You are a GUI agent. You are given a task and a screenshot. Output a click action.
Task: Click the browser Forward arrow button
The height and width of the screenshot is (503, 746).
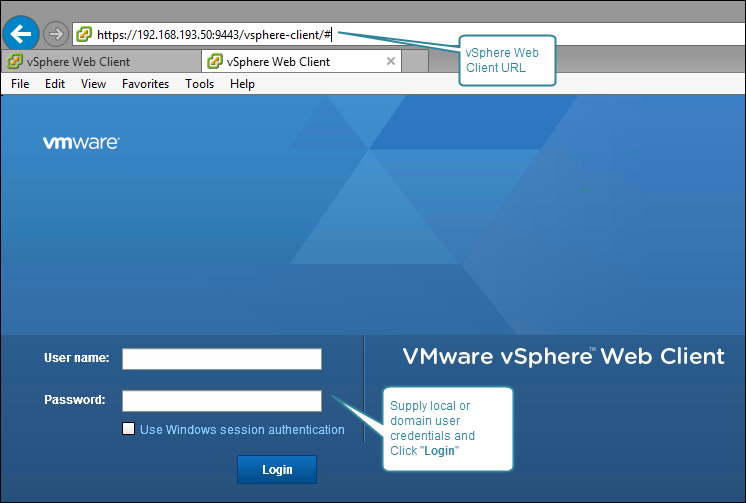(56, 34)
